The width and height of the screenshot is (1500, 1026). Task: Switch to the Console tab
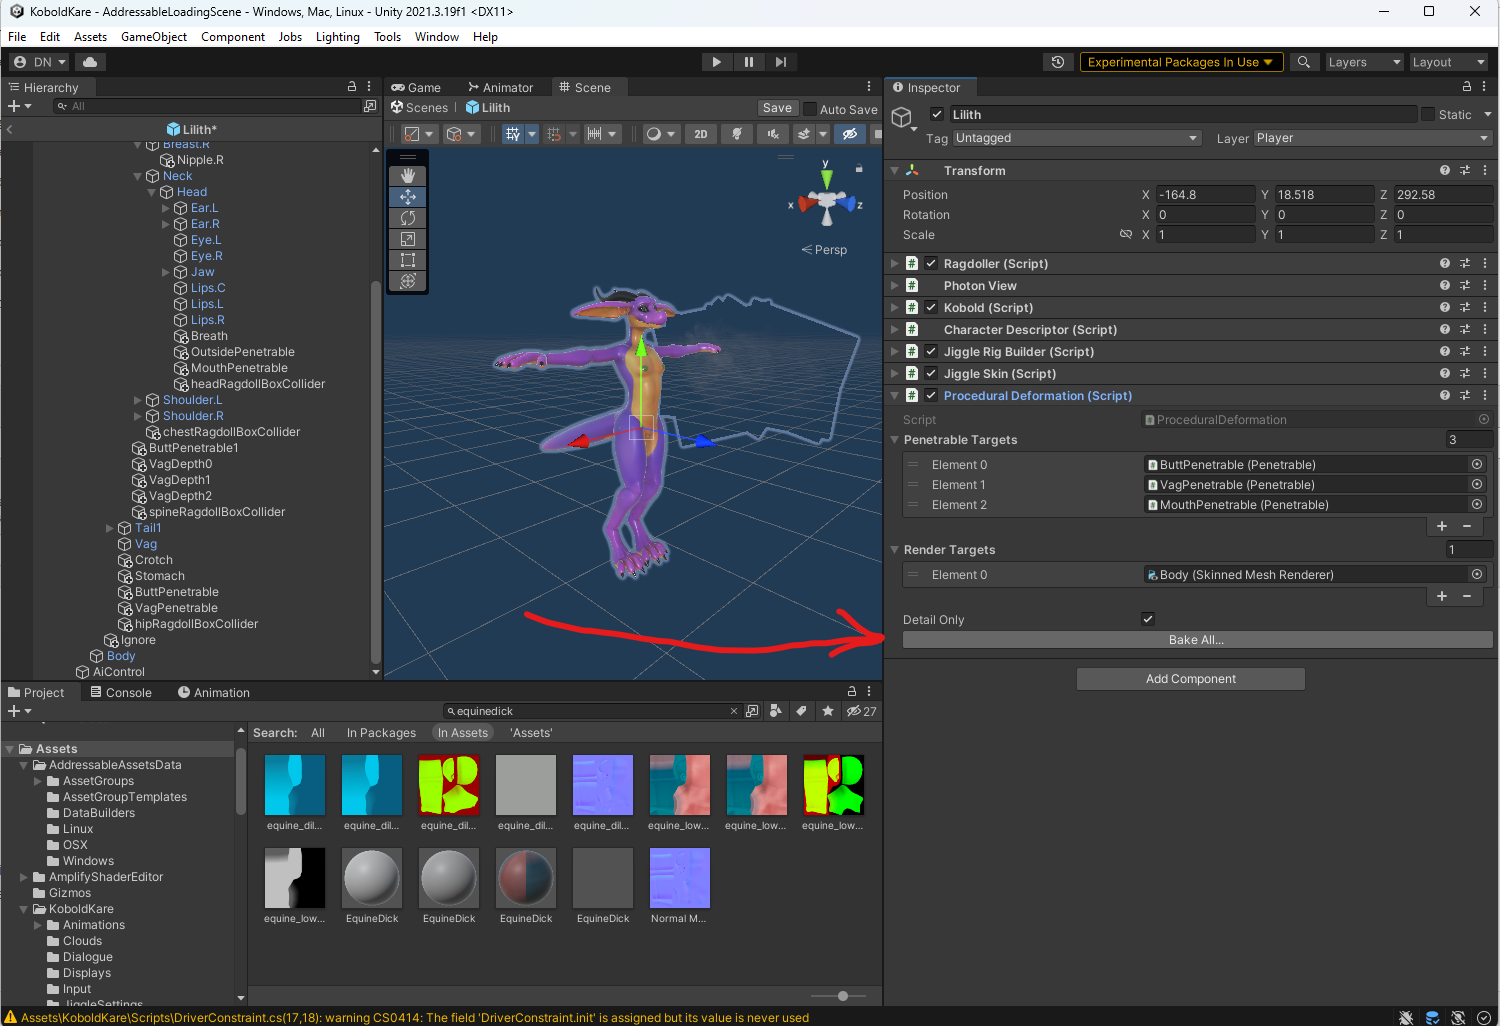(120, 692)
